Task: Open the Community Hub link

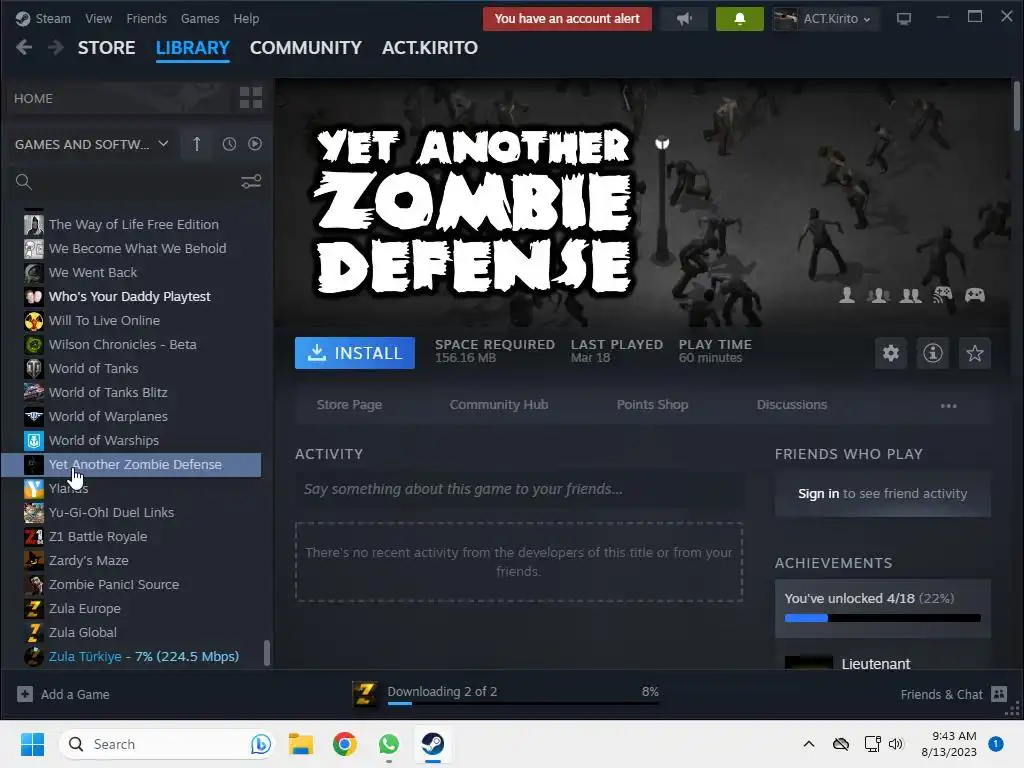Action: [x=499, y=404]
